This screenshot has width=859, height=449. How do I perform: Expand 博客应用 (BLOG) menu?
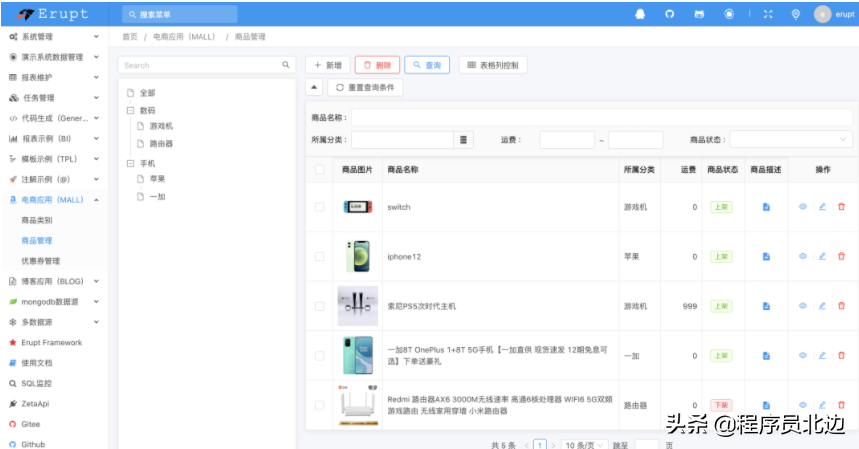[x=54, y=281]
